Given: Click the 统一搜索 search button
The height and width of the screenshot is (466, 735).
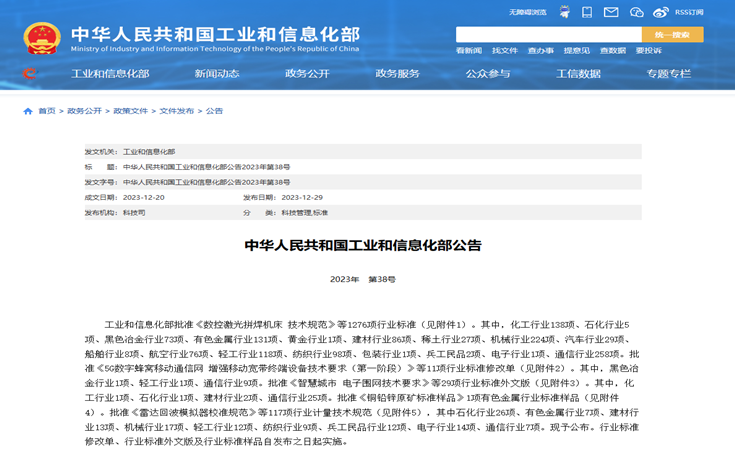Looking at the screenshot, I should pyautogui.click(x=673, y=34).
